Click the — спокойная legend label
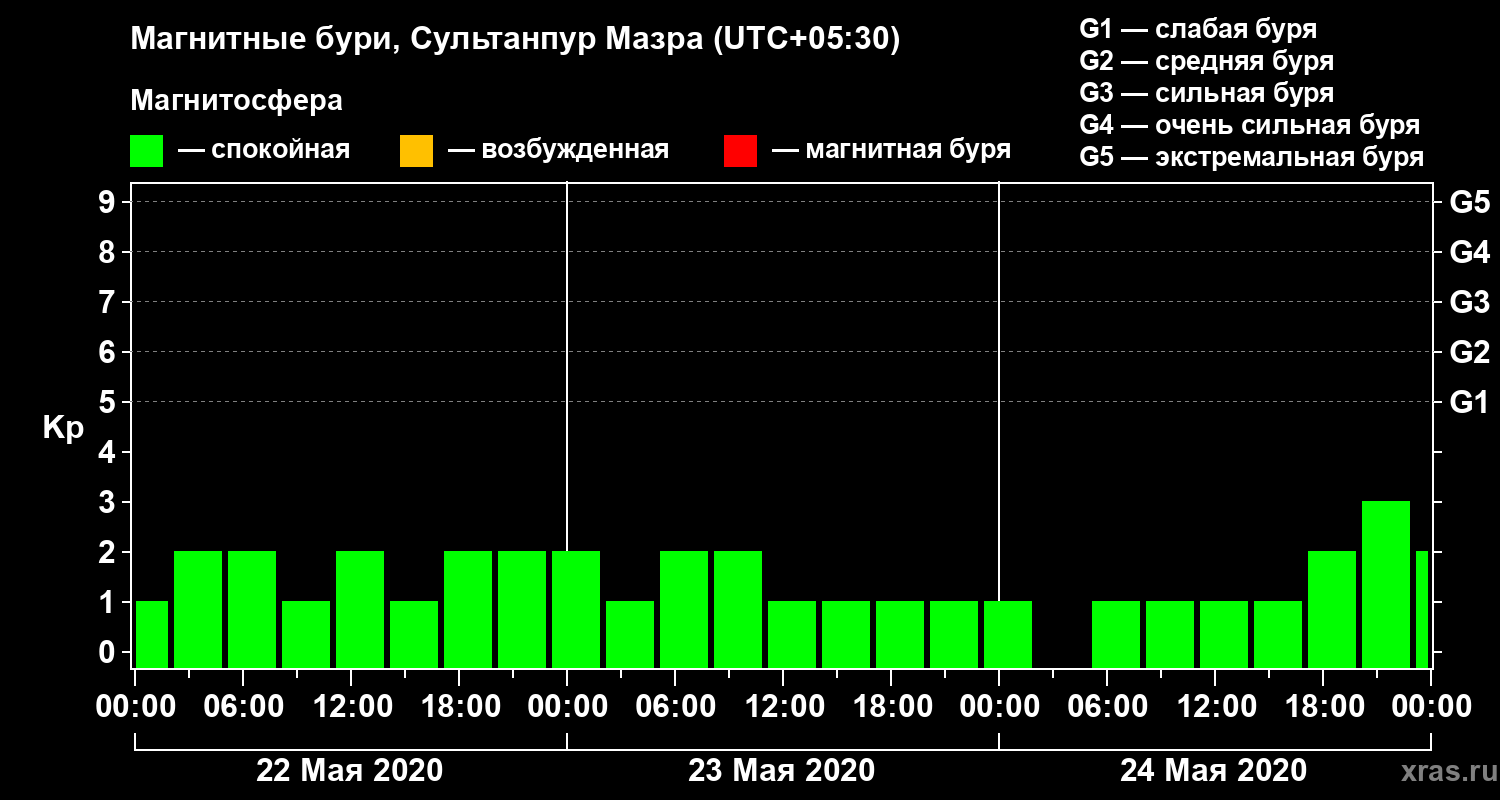This screenshot has height=800, width=1500. (264, 151)
